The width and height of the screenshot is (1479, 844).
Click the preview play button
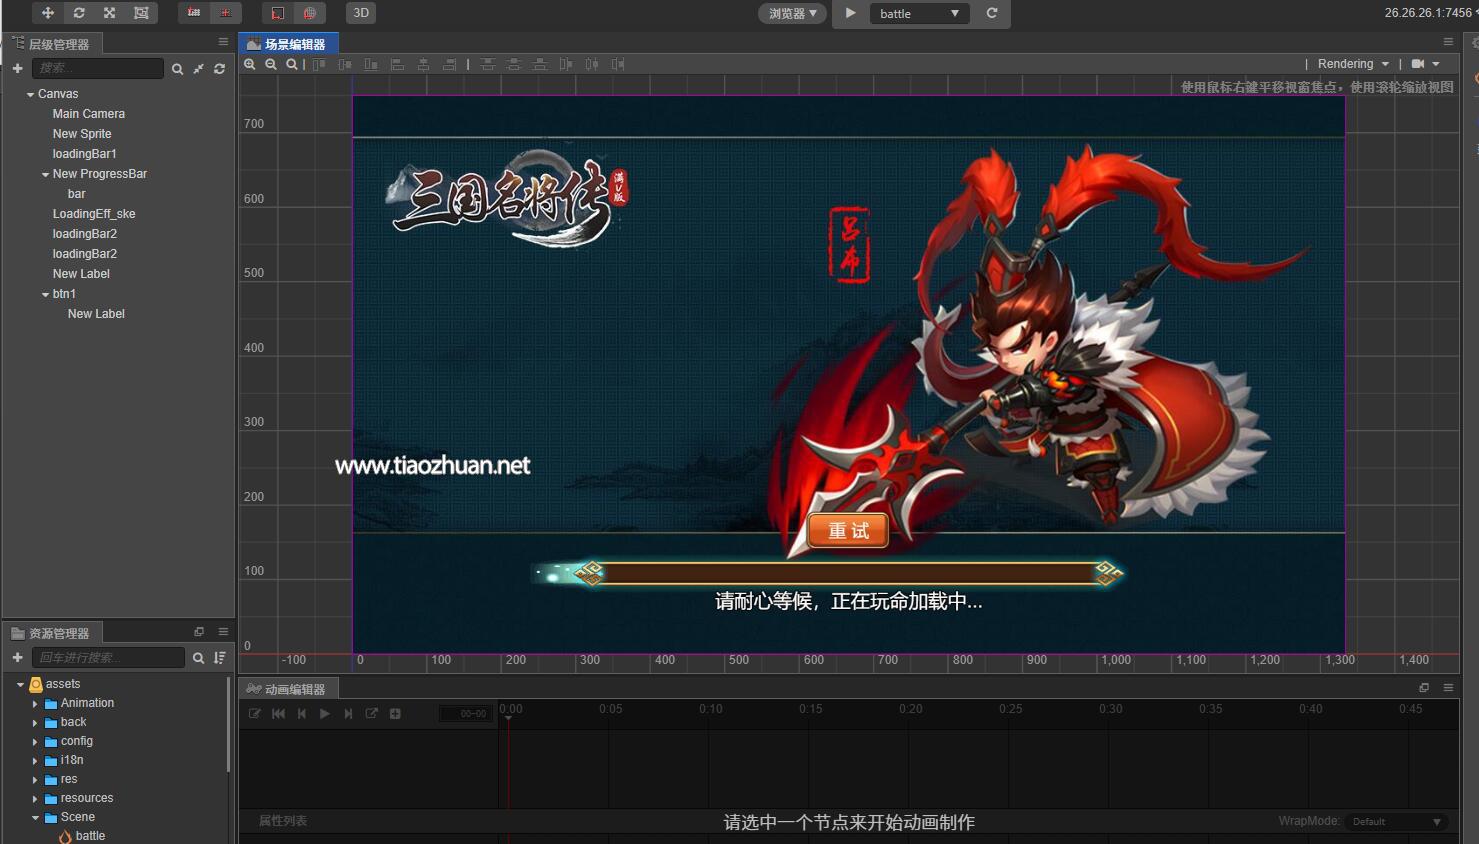(850, 13)
